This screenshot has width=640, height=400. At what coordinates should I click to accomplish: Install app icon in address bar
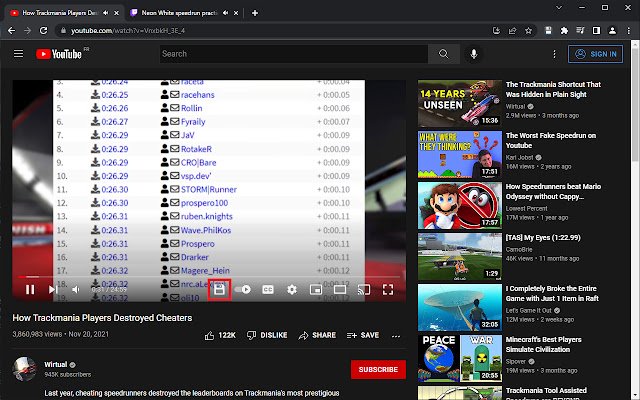tap(496, 31)
